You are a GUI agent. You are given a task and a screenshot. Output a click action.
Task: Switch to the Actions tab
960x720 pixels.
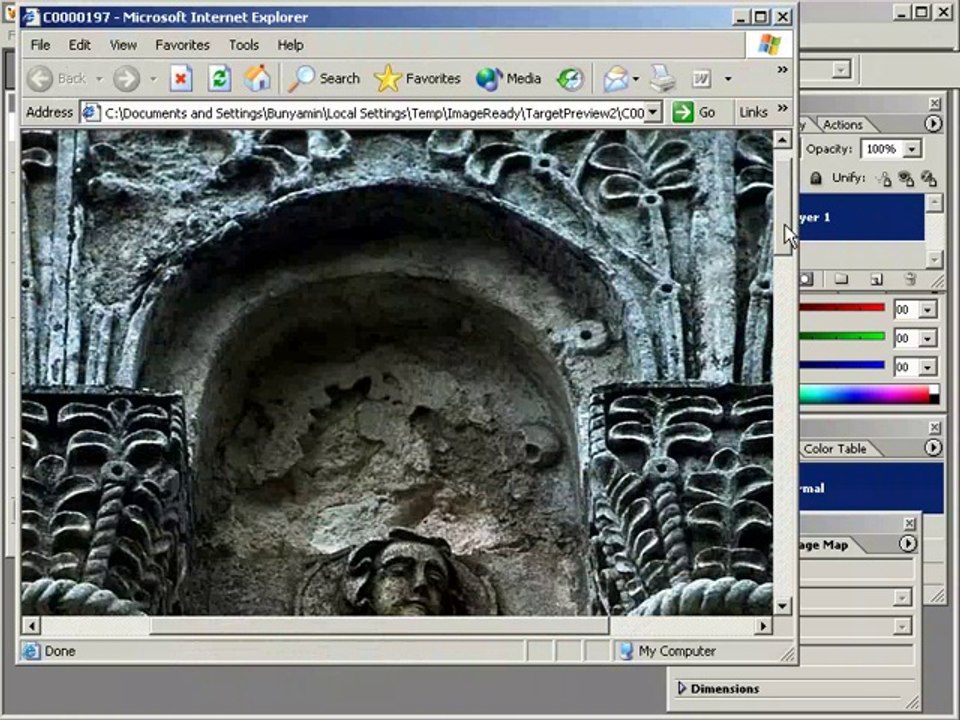842,125
